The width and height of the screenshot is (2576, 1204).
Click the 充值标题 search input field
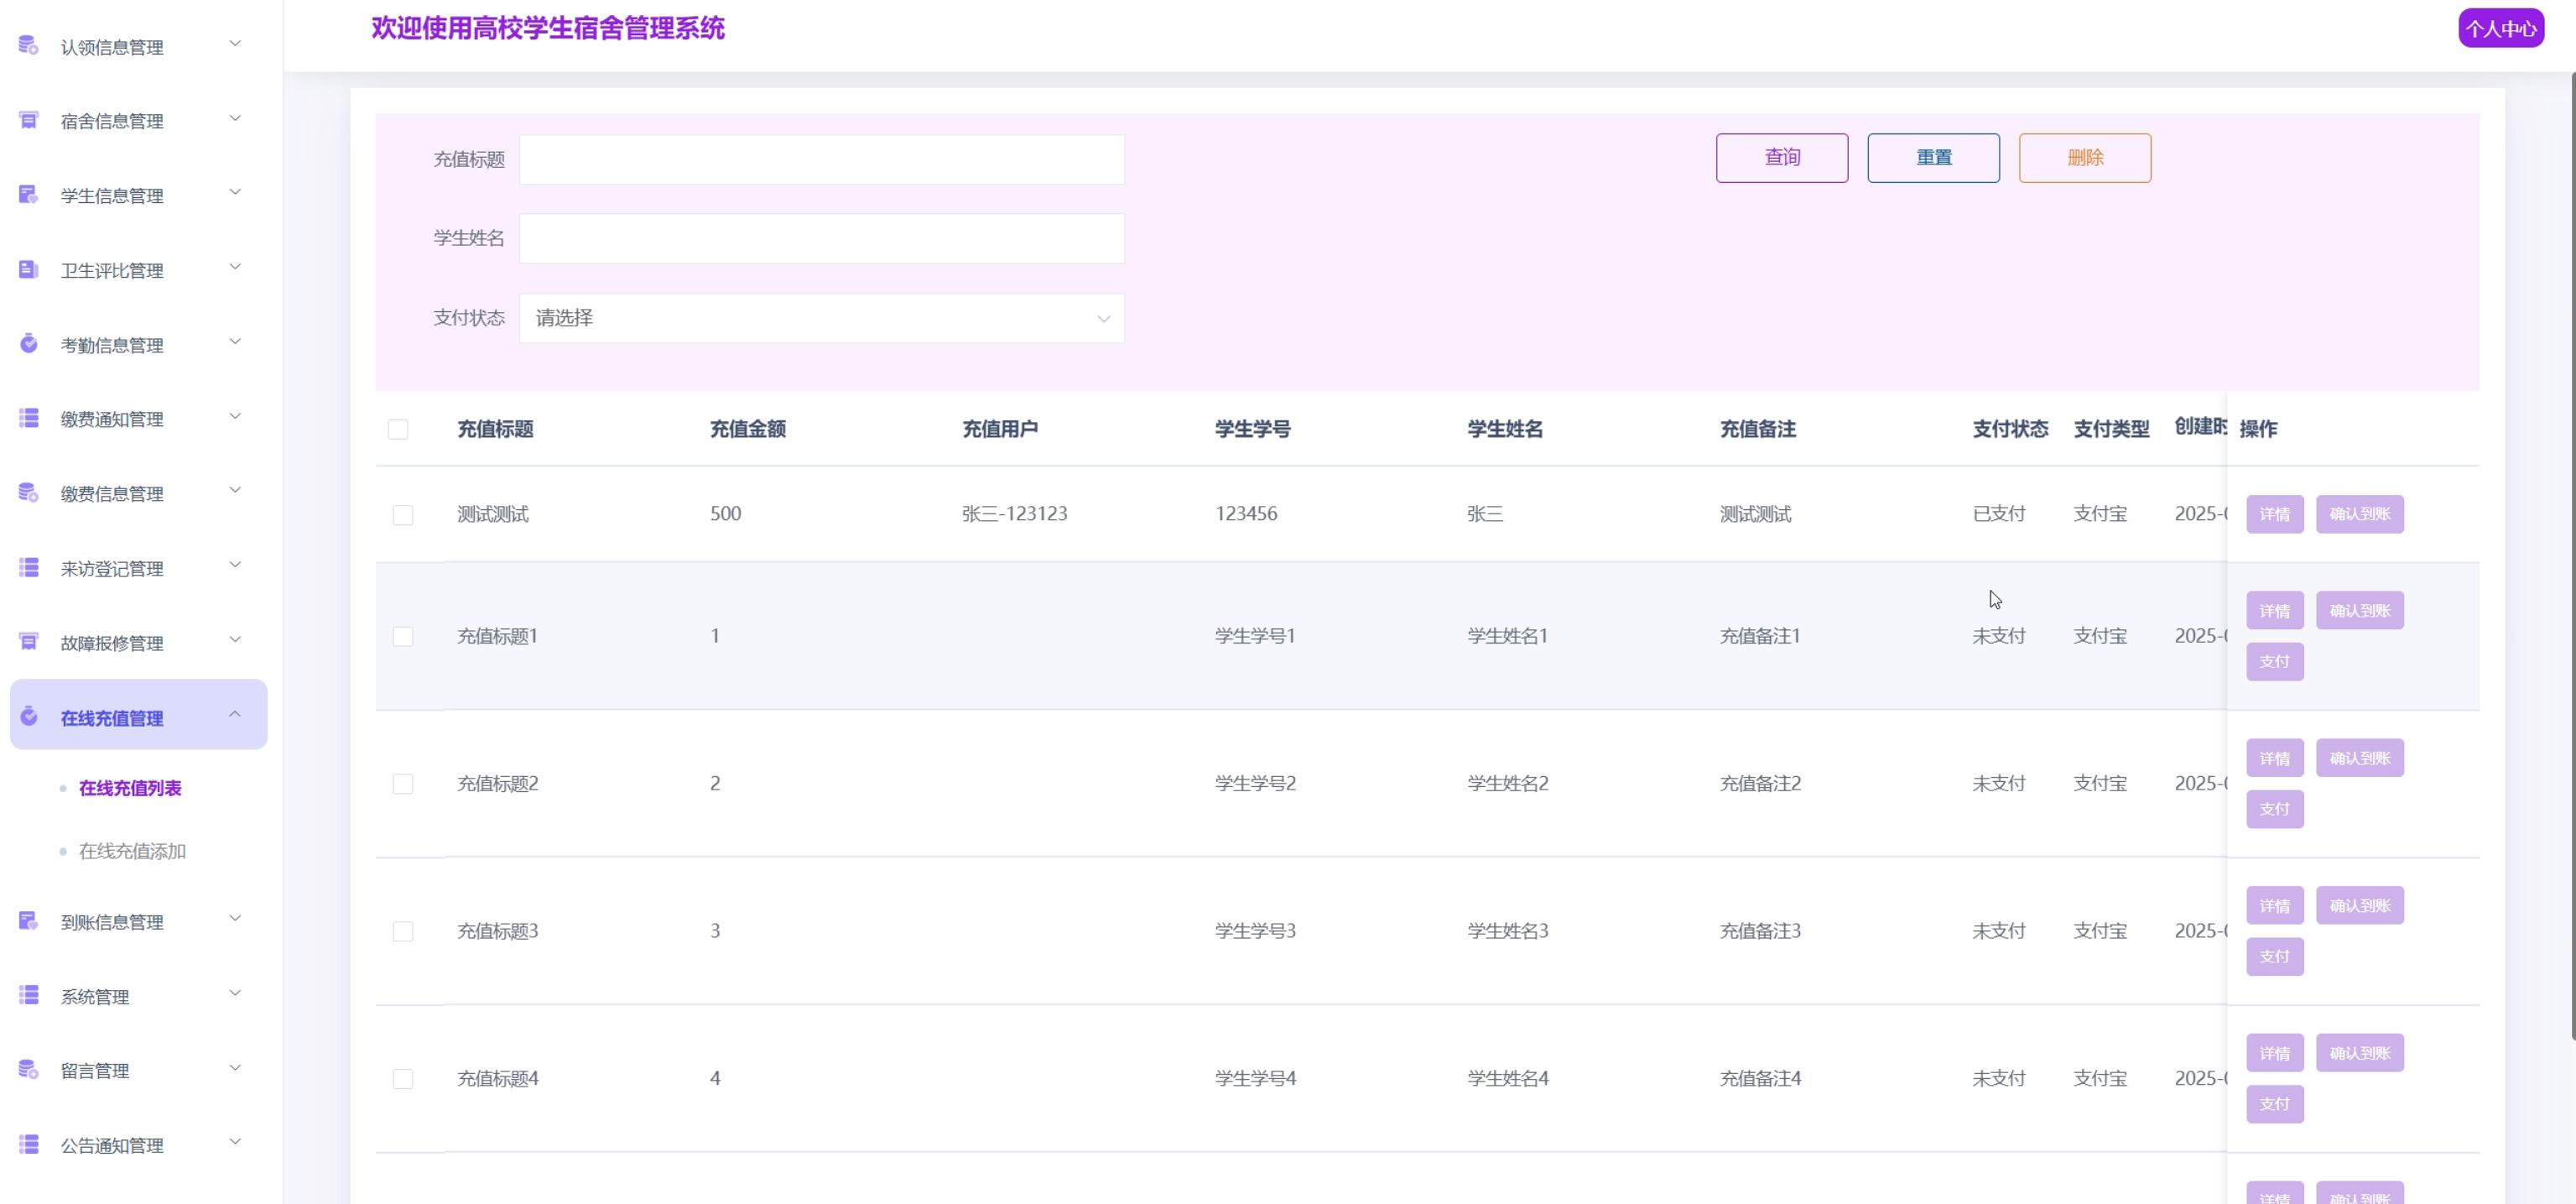(822, 159)
